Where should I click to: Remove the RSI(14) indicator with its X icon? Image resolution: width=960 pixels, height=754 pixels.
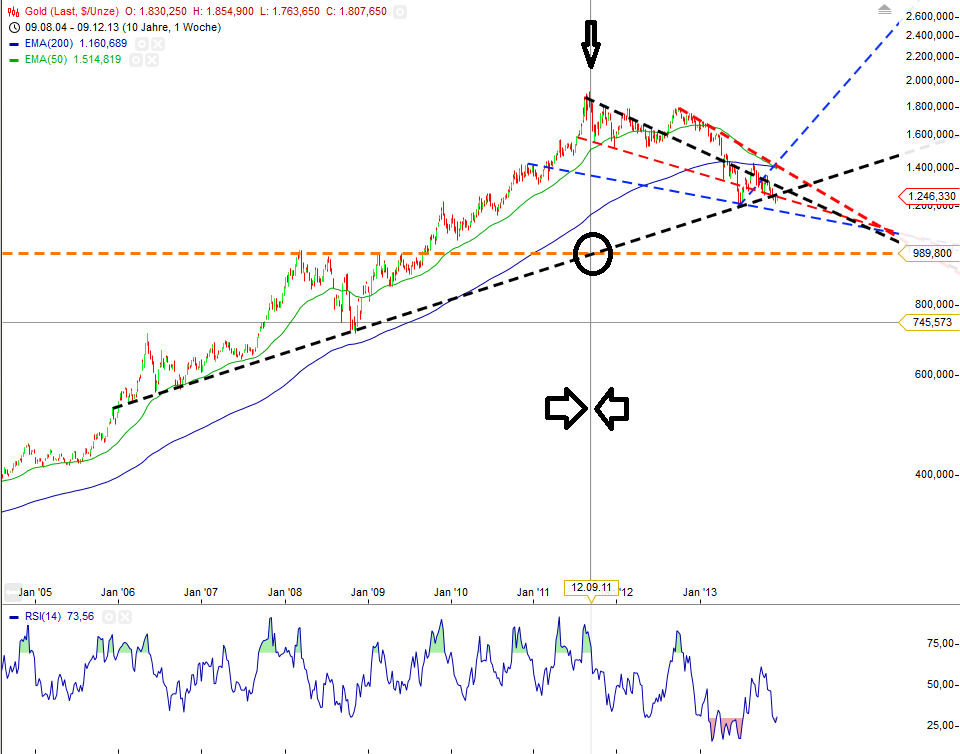pos(125,617)
